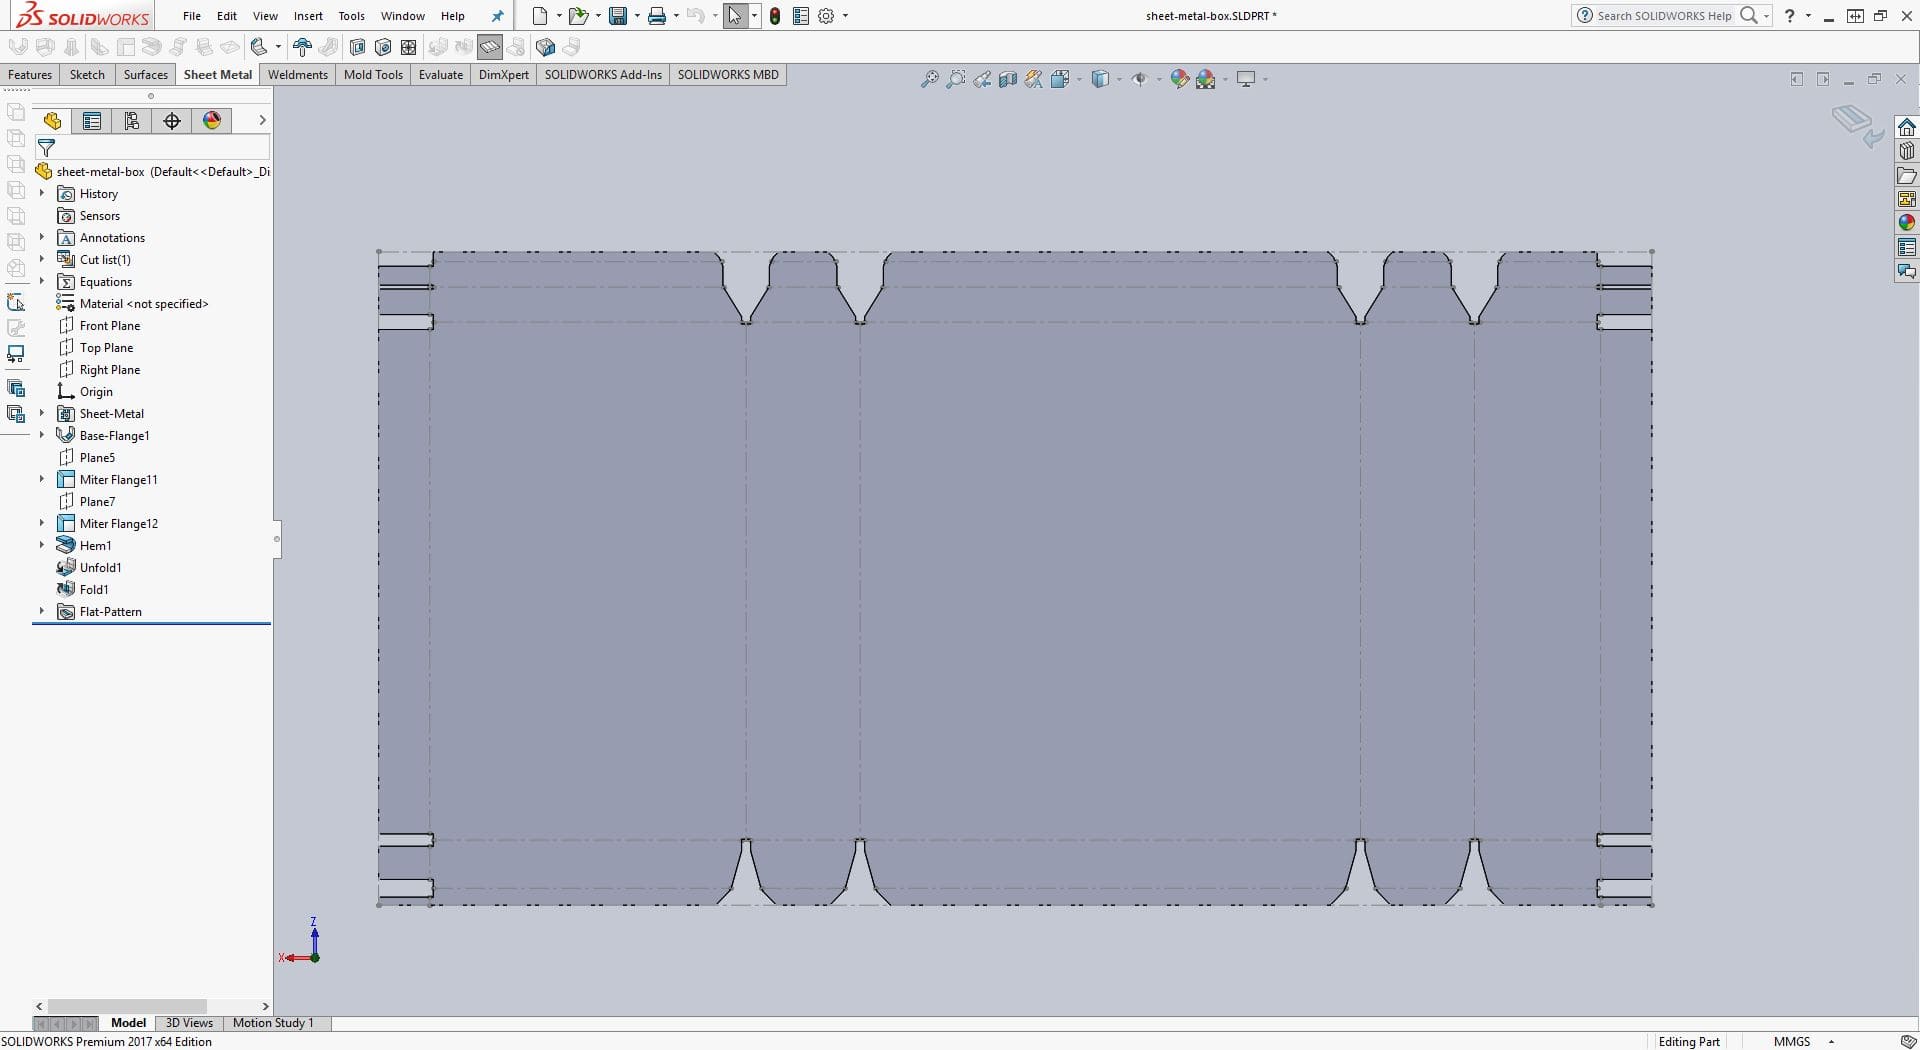
Task: Click the Previous View icon
Action: [x=982, y=79]
